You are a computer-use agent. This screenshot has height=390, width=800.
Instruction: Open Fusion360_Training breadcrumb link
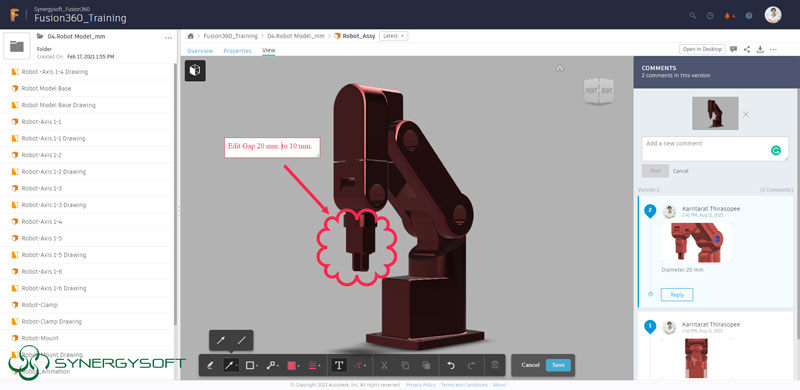230,36
